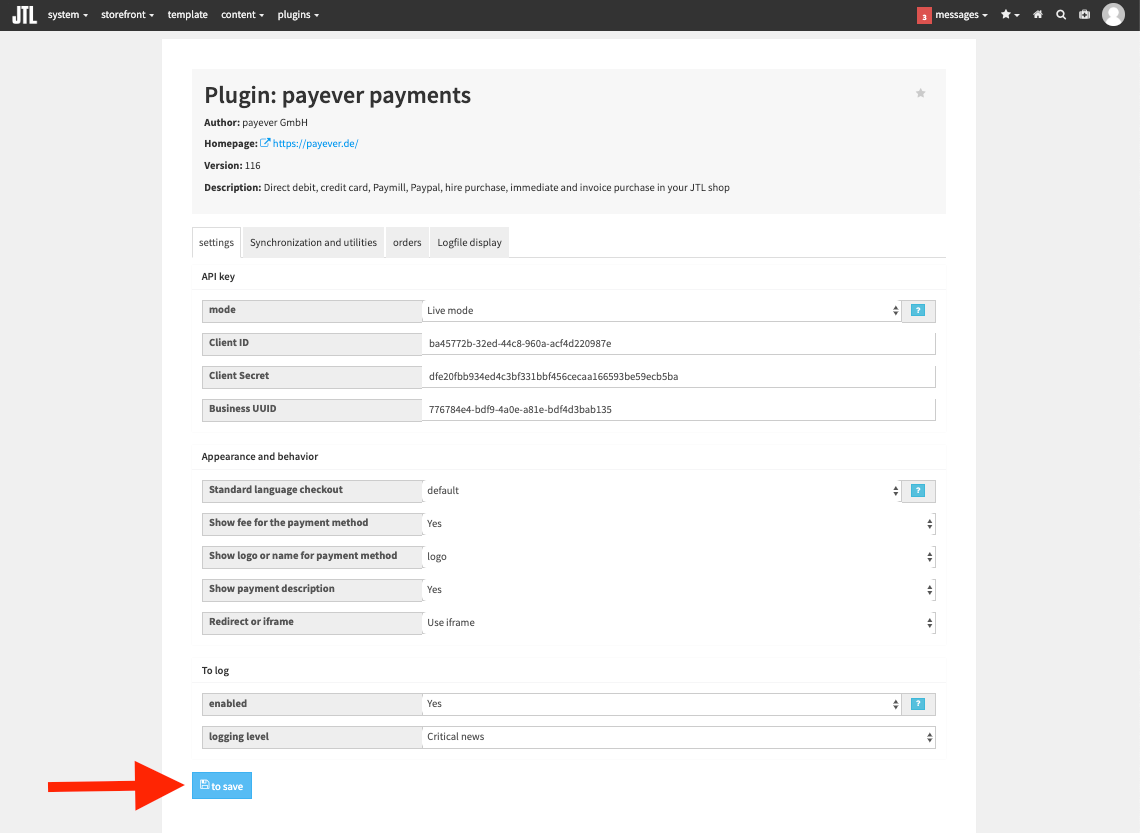This screenshot has height=833, width=1140.
Task: Click the JTL logo in the top bar
Action: pos(24,15)
